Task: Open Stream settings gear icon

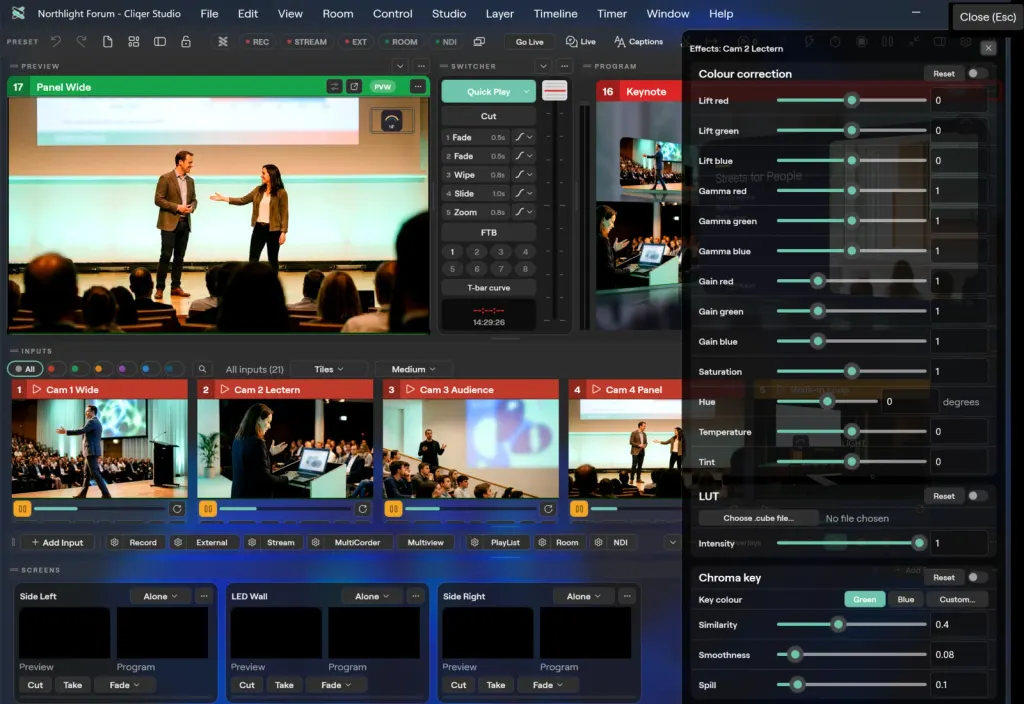Action: coord(252,542)
